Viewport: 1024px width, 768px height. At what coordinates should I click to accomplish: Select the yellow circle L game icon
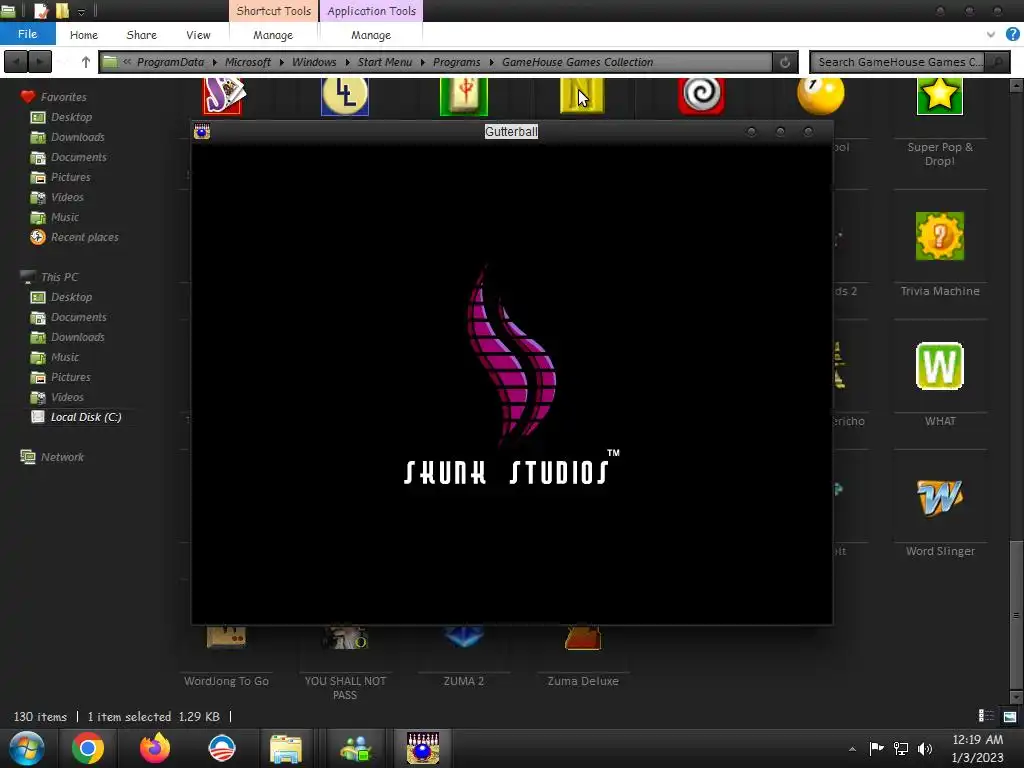pos(345,95)
